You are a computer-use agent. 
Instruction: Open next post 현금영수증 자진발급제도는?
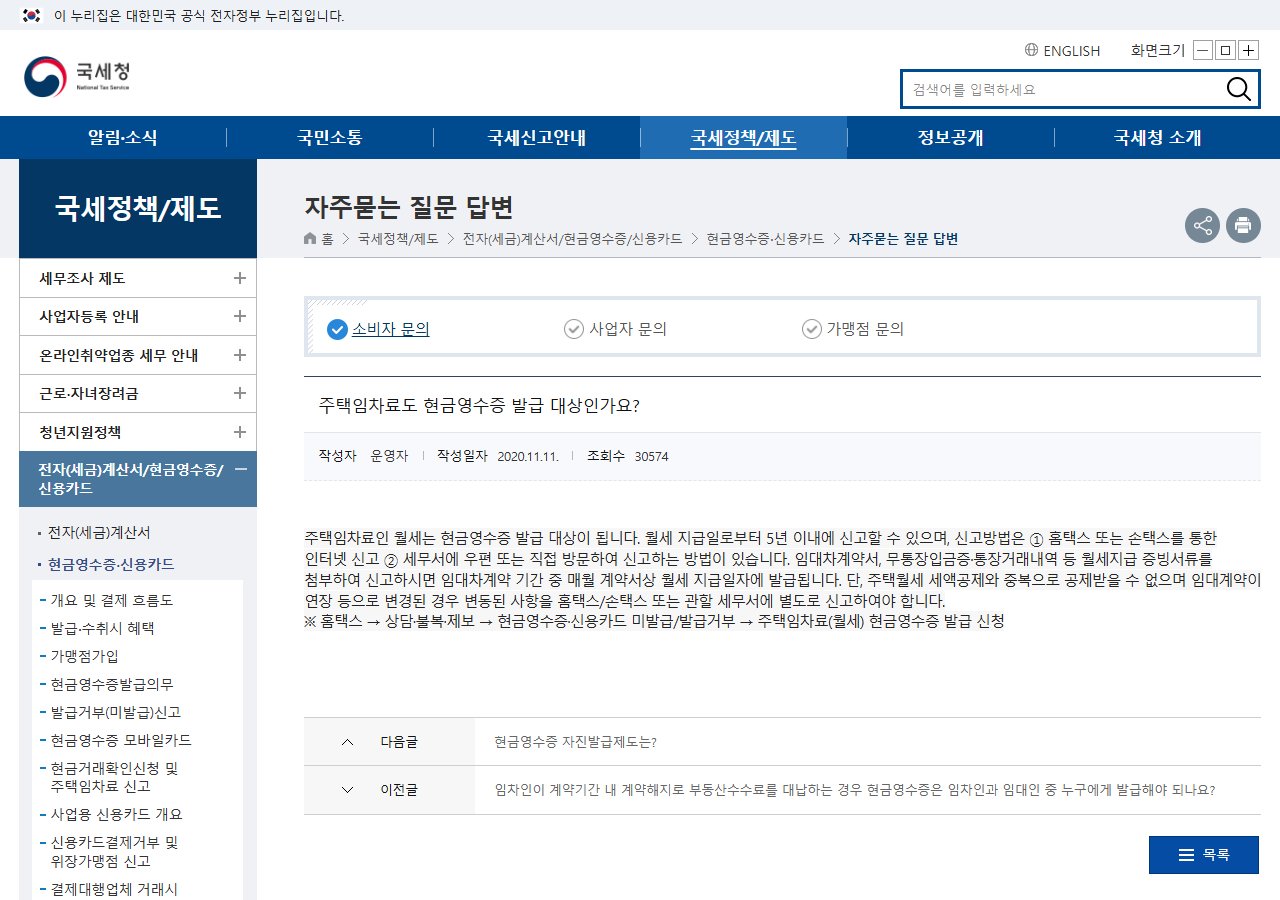(575, 742)
